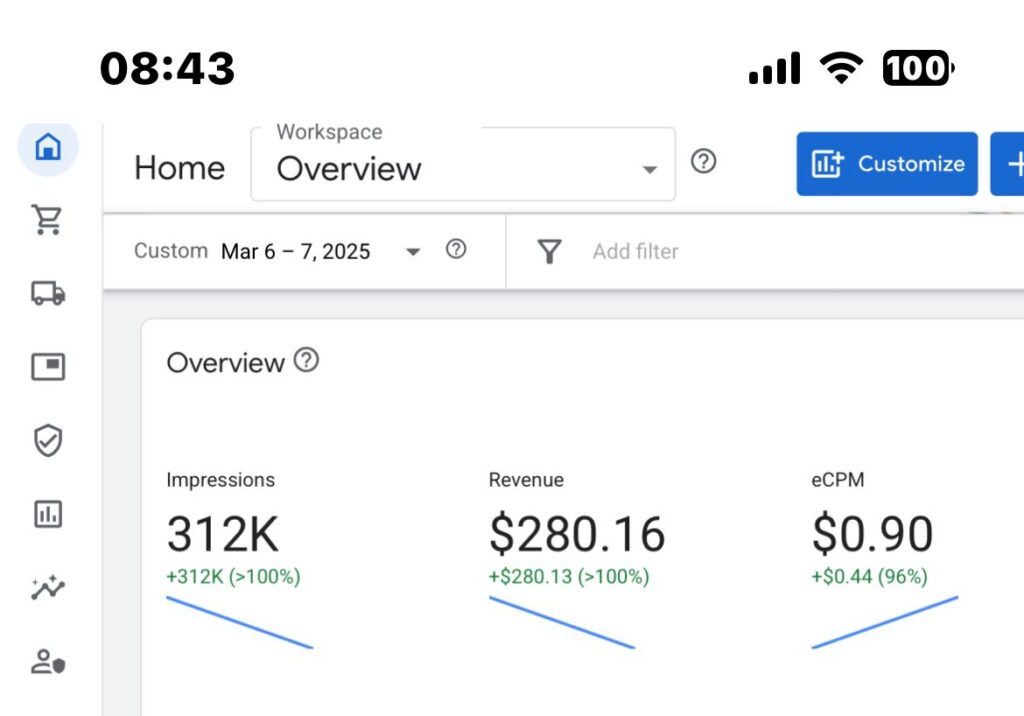Viewport: 1024px width, 716px height.
Task: Click the help icon beside Overview heading
Action: [306, 361]
